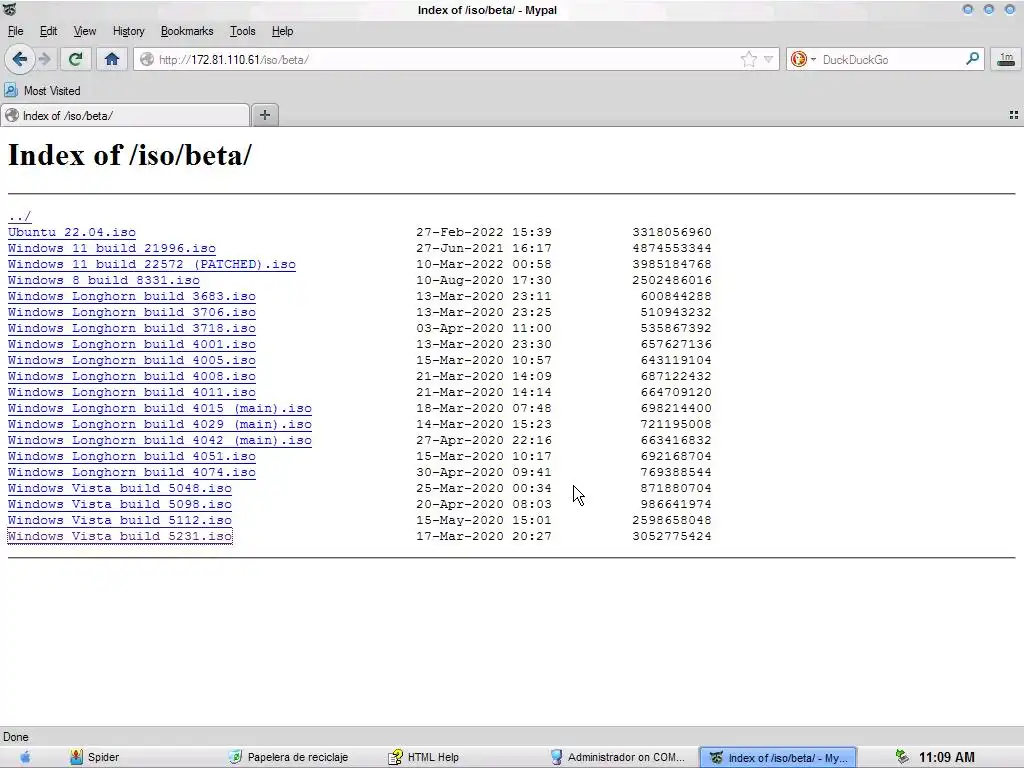Viewport: 1024px width, 768px height.
Task: Click Windows Longhorn build 3683.iso
Action: click(132, 296)
